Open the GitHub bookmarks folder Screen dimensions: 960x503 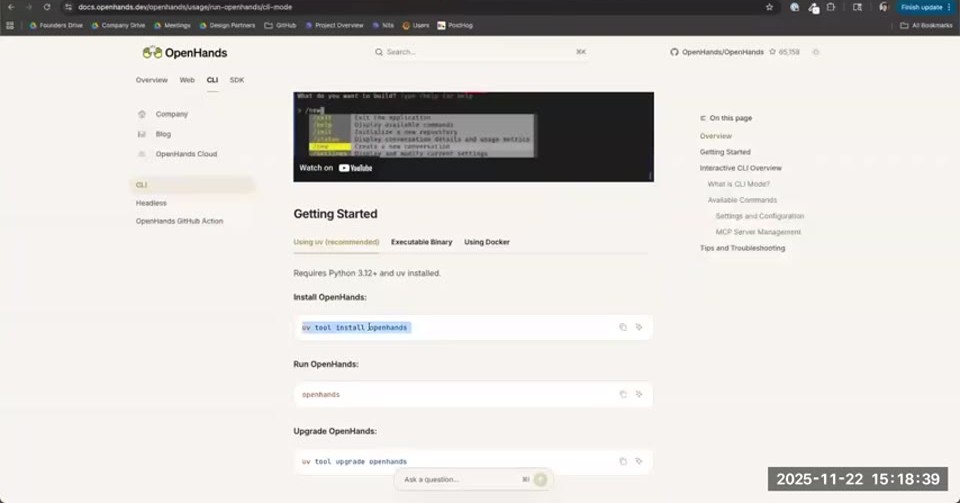[x=280, y=26]
